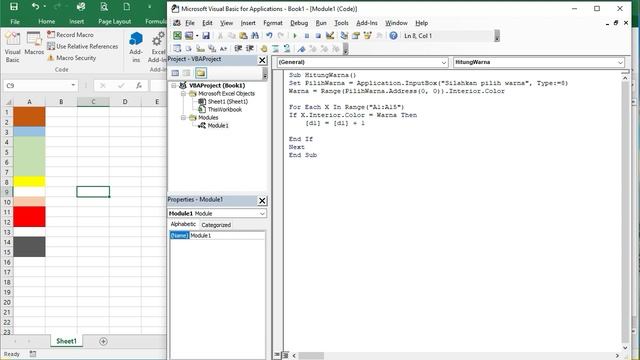This screenshot has width=640, height=360.
Task: Reset execution with the stop square icon
Action: (x=318, y=36)
